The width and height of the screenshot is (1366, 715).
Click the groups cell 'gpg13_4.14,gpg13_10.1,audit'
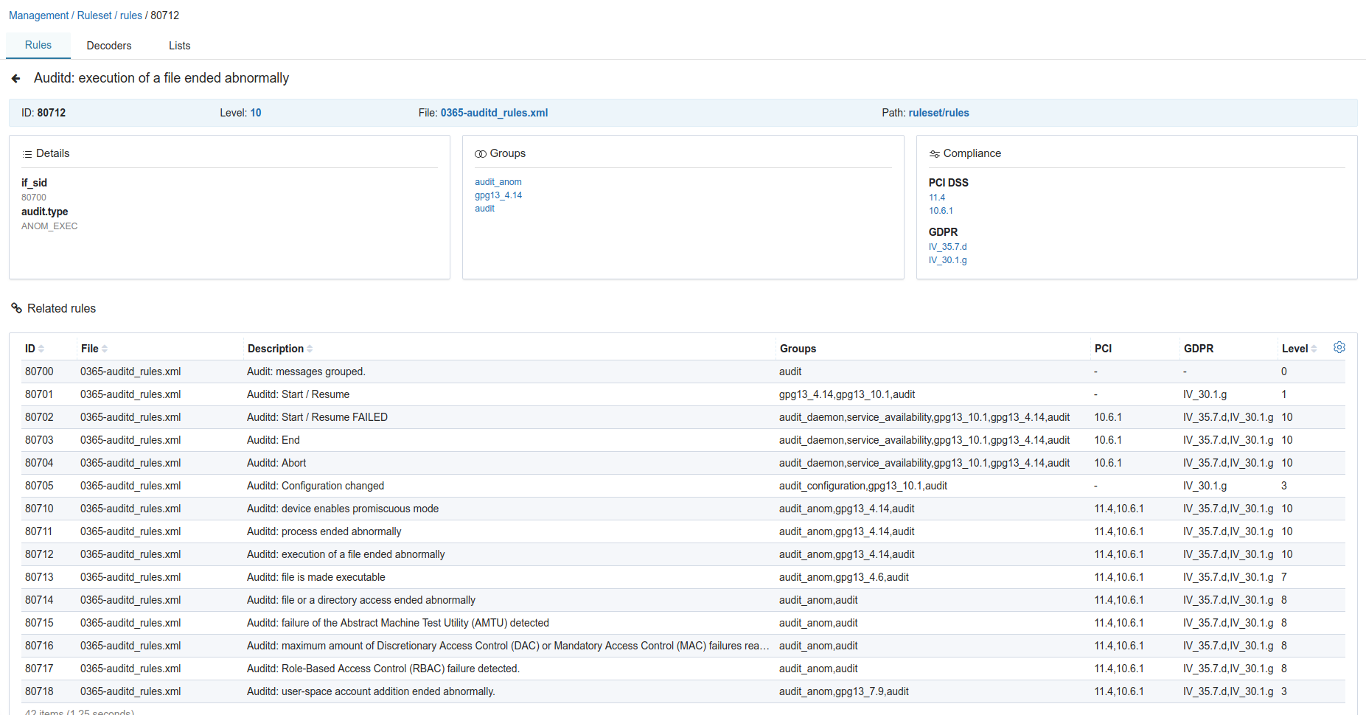click(847, 395)
